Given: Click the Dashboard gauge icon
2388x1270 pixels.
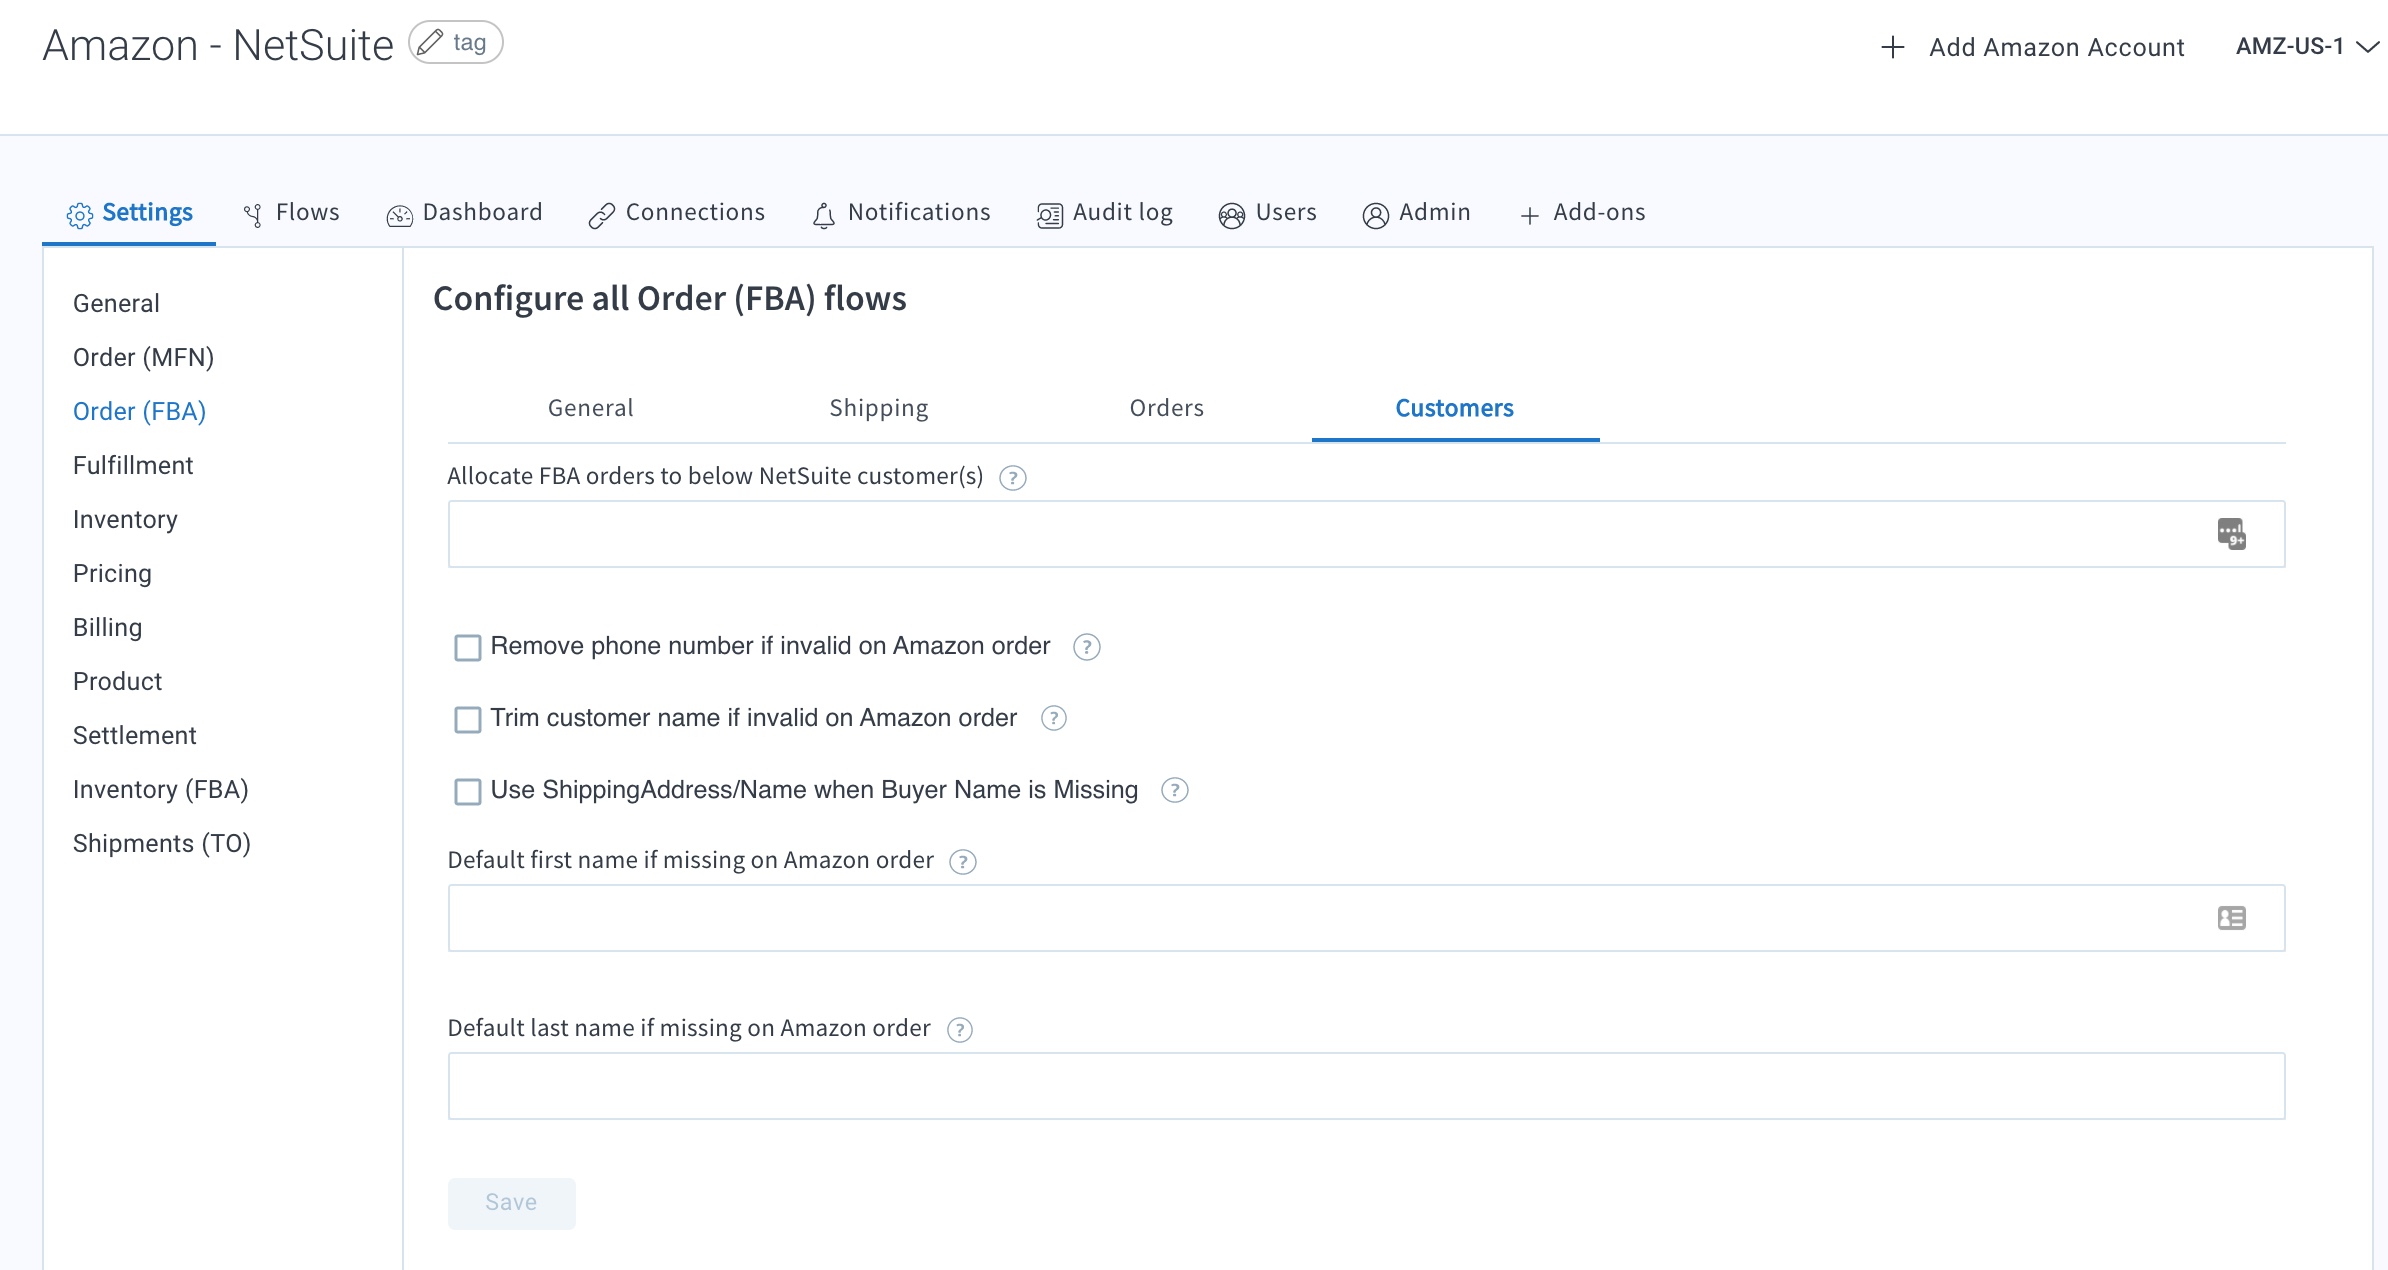Looking at the screenshot, I should tap(399, 215).
